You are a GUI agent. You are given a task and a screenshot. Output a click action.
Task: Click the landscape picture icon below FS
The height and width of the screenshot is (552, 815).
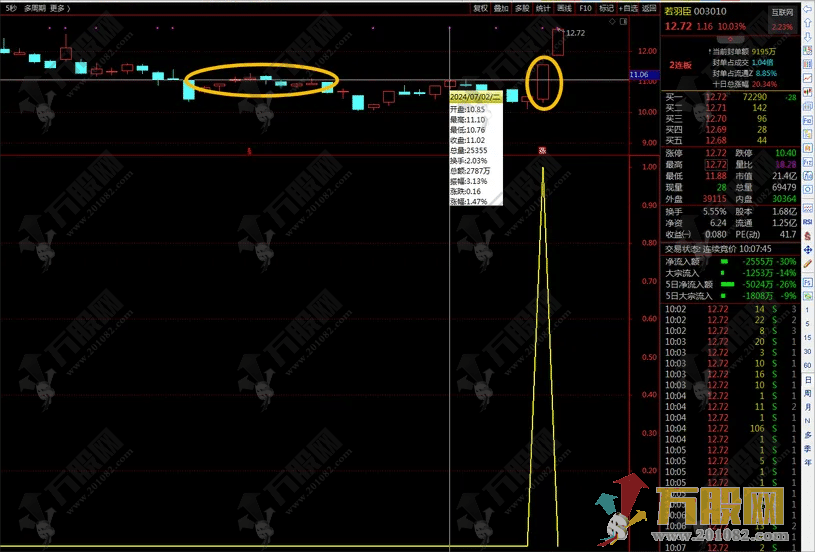point(808,296)
